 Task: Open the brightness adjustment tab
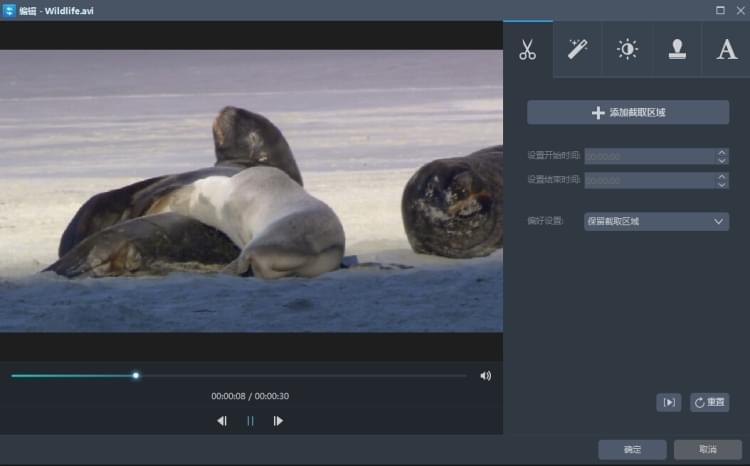coord(627,49)
